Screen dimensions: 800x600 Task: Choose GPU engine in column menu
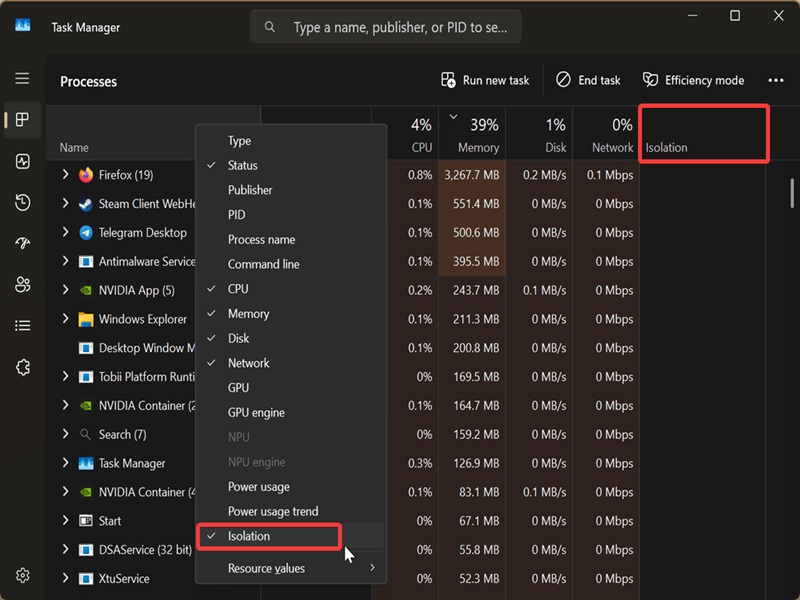pyautogui.click(x=291, y=413)
